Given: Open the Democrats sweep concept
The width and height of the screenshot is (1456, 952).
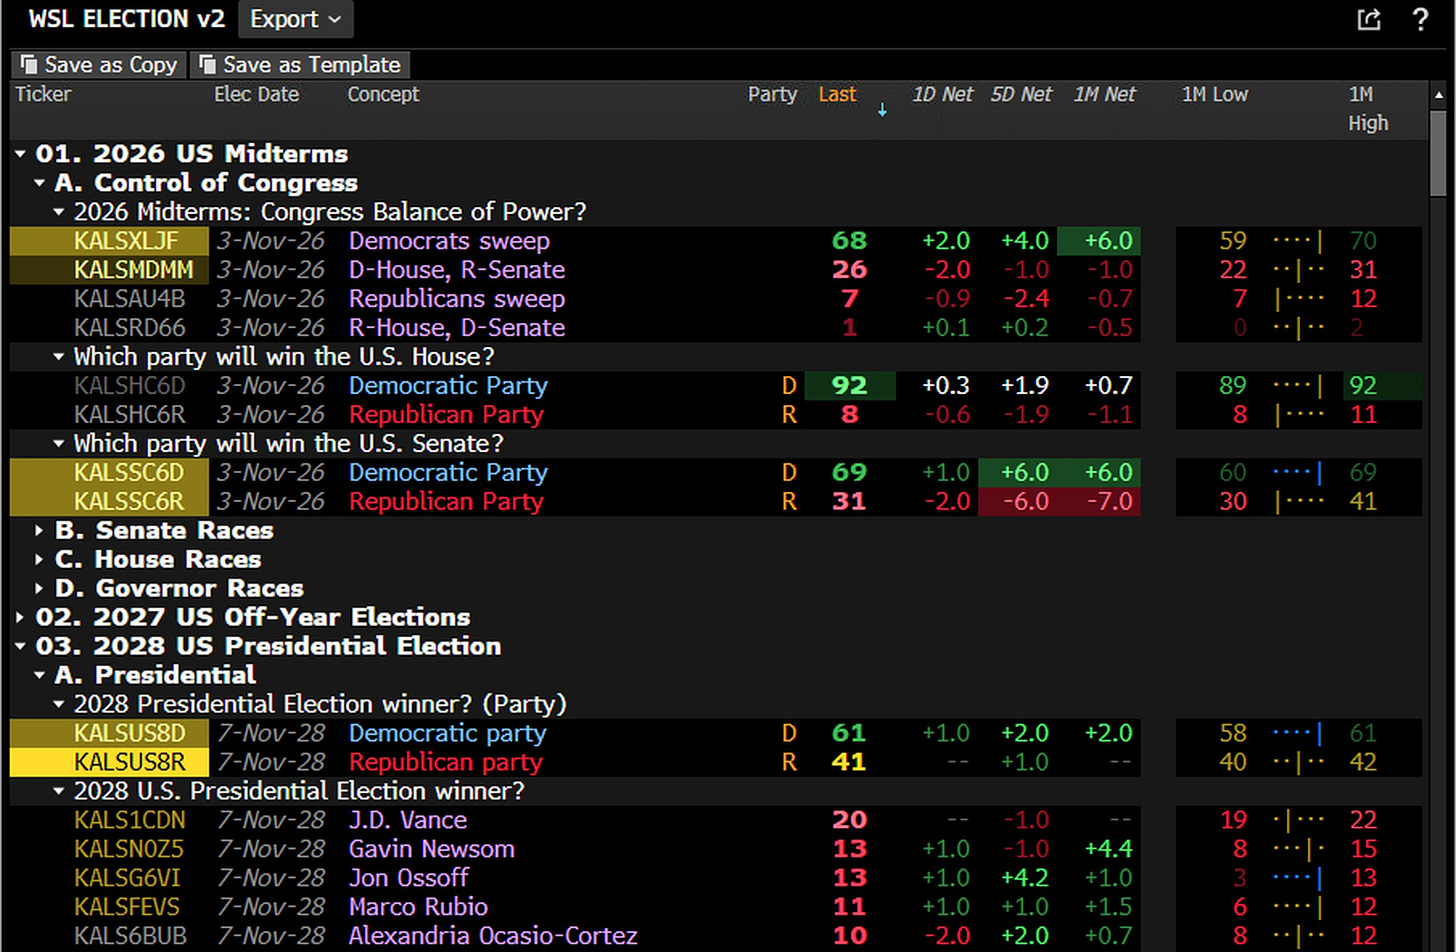Looking at the screenshot, I should pos(449,241).
